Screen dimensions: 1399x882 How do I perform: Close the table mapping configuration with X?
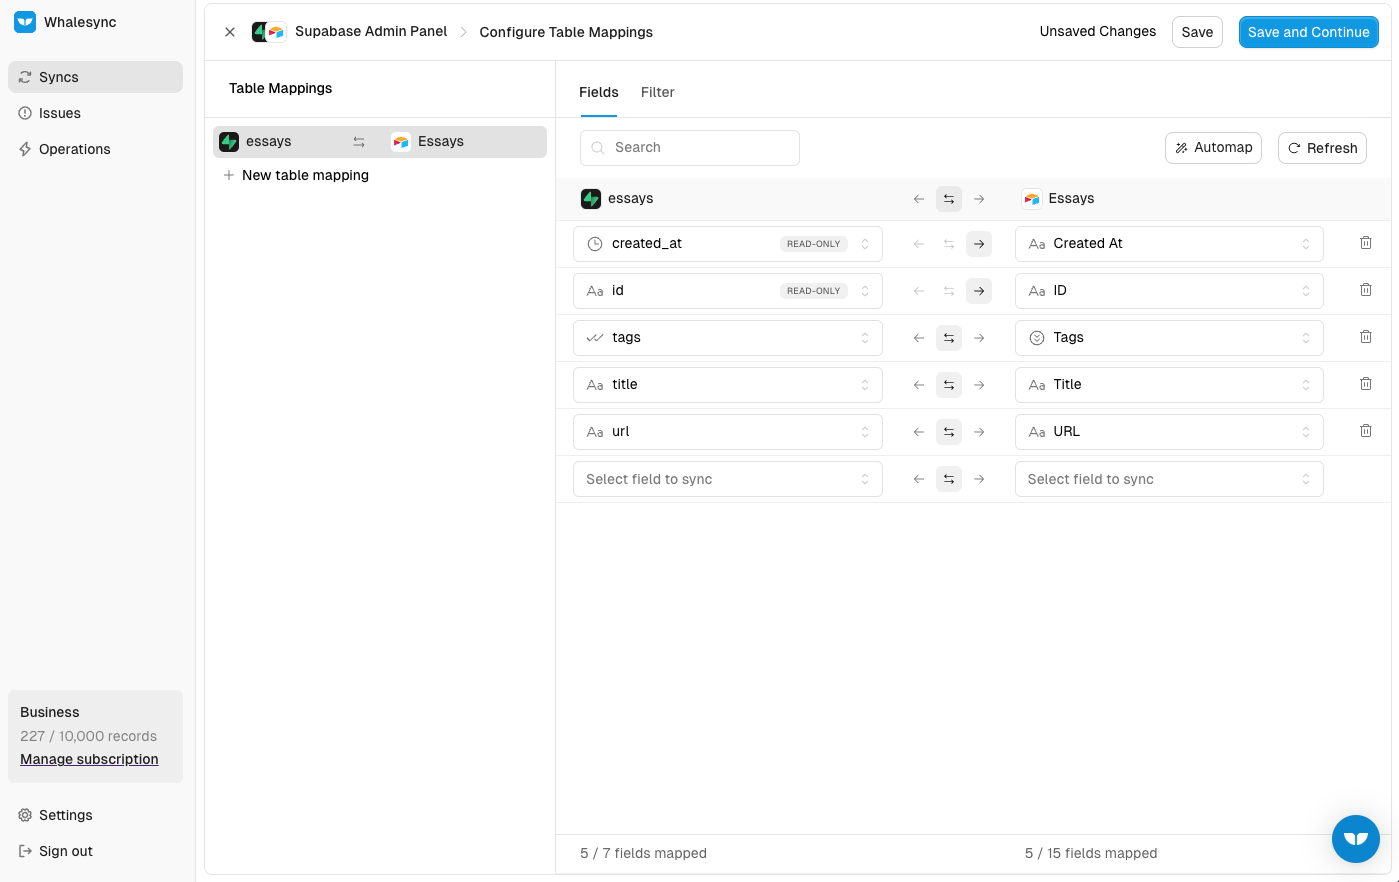click(230, 32)
